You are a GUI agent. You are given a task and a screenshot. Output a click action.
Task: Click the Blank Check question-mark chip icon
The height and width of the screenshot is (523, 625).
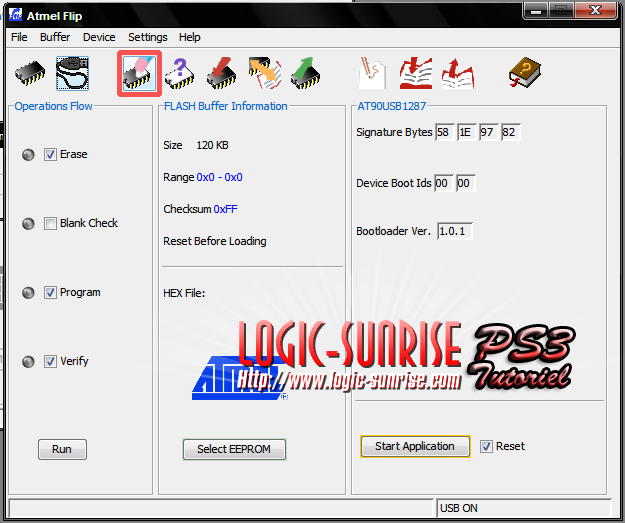click(179, 73)
